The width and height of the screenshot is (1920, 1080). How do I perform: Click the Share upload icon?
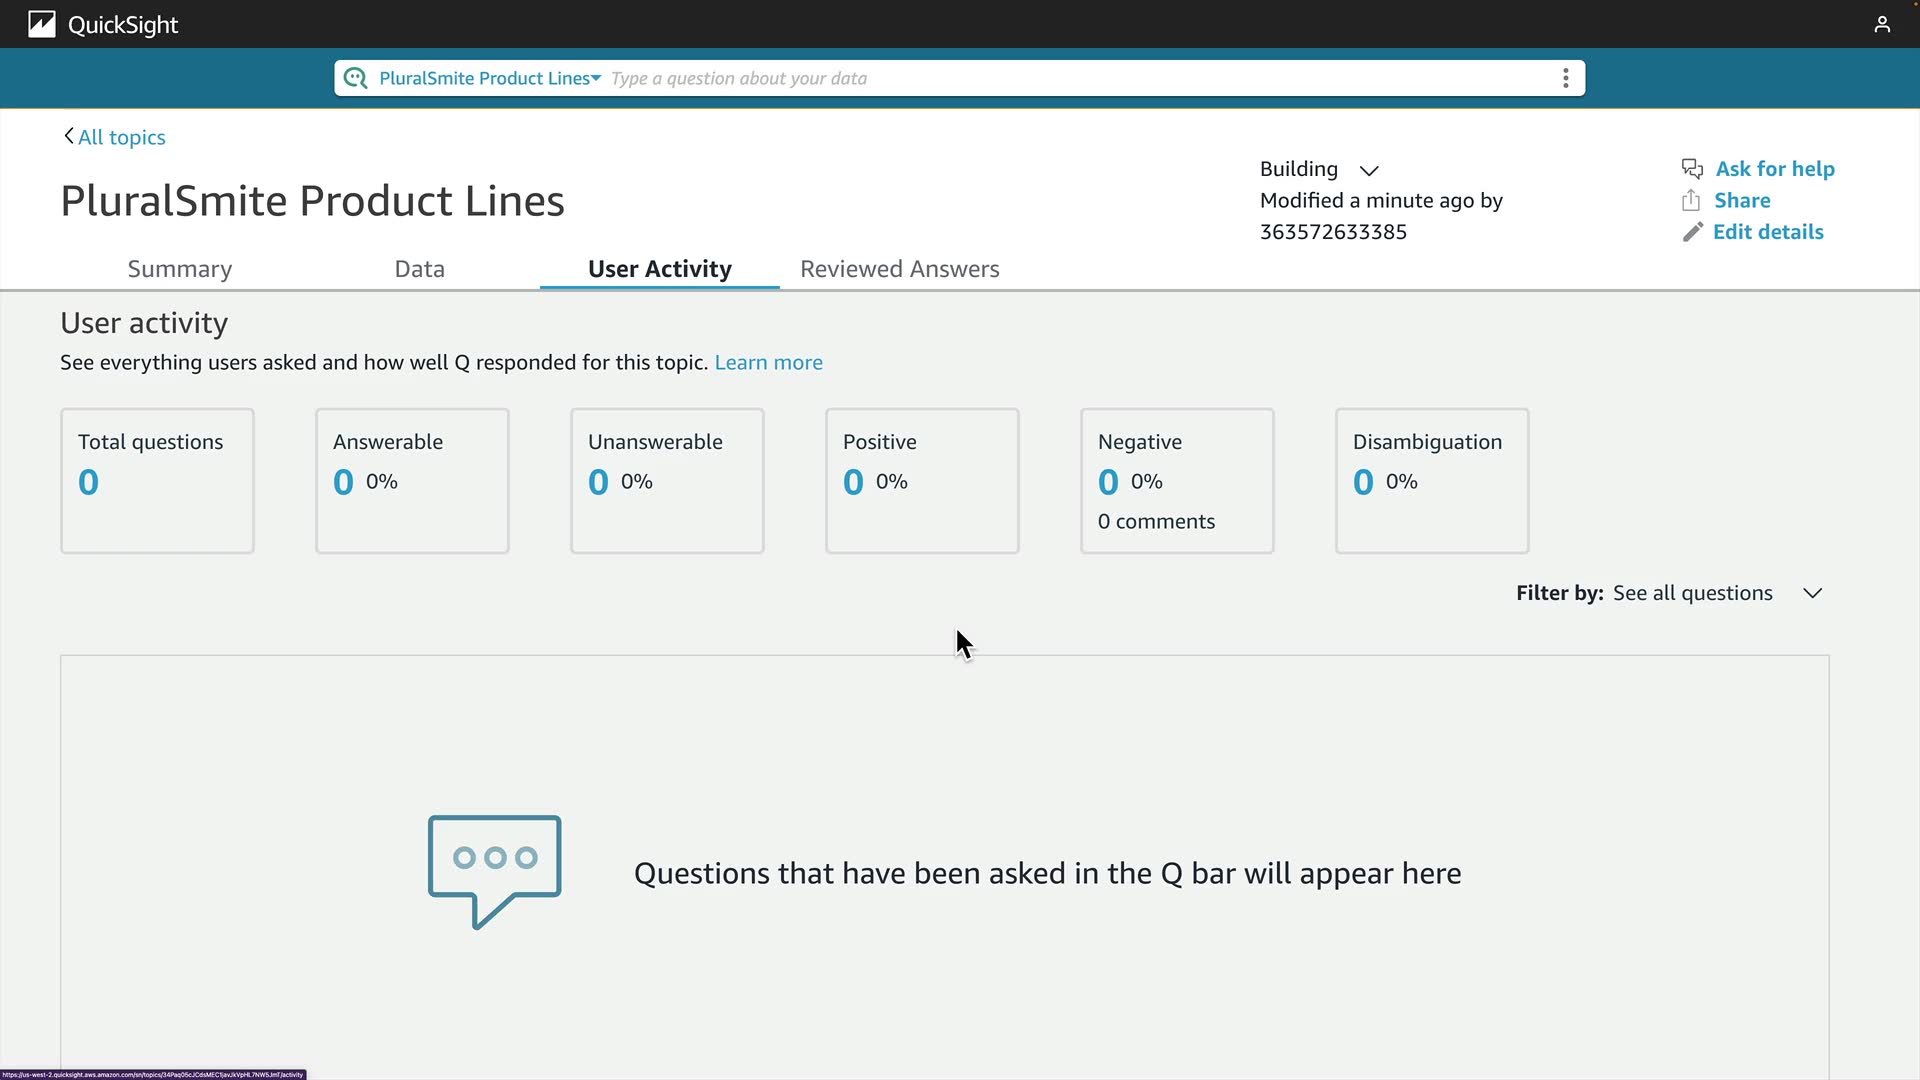[x=1691, y=201]
